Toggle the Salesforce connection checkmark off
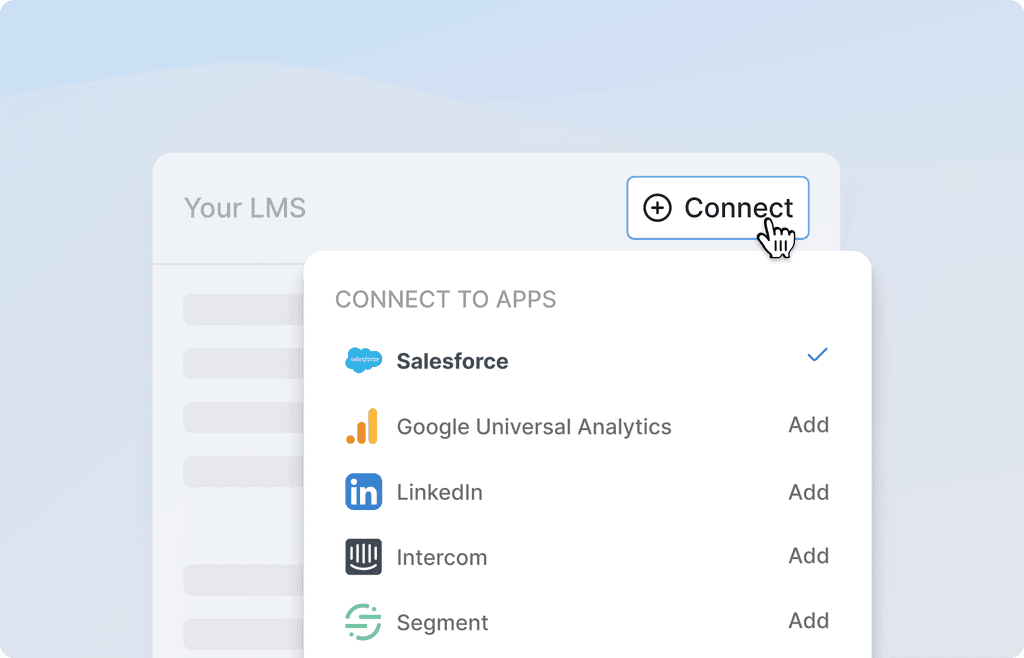1024x658 pixels. click(817, 355)
